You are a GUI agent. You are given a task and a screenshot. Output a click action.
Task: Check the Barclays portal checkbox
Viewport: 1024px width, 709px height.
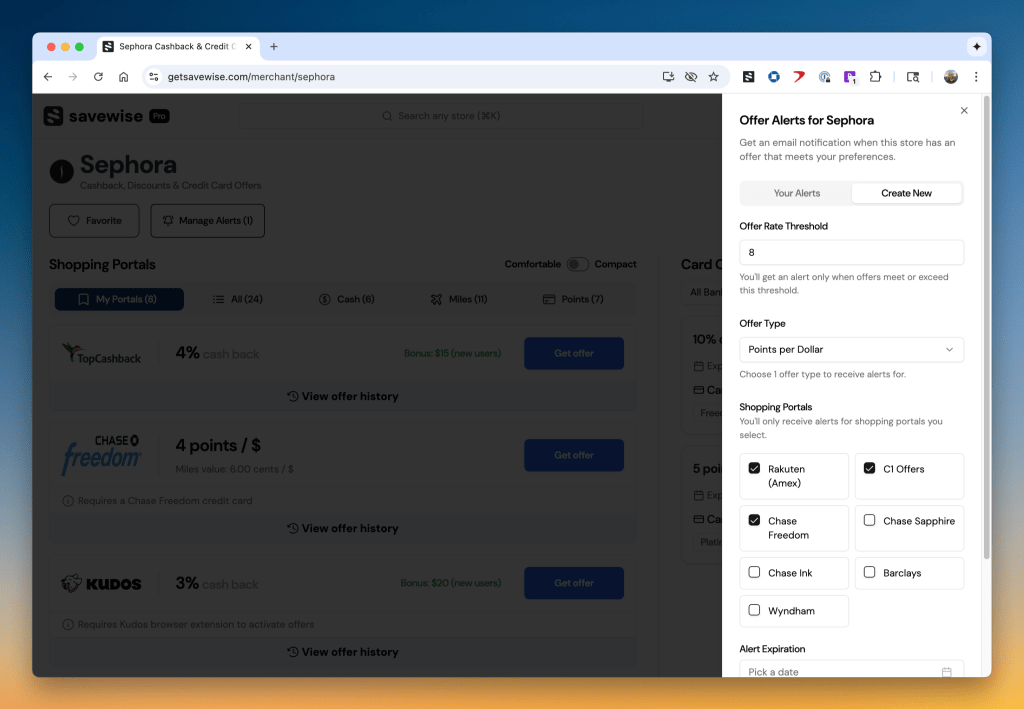click(x=870, y=573)
